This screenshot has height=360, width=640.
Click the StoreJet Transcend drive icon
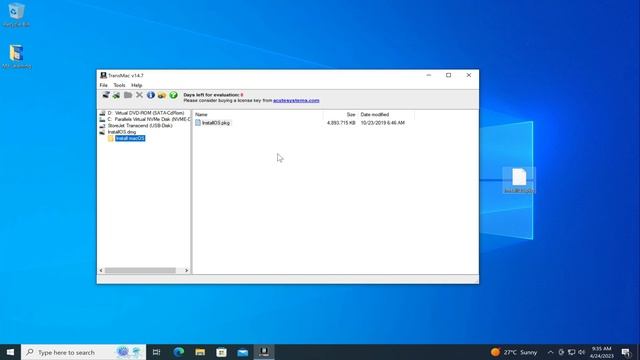click(102, 126)
